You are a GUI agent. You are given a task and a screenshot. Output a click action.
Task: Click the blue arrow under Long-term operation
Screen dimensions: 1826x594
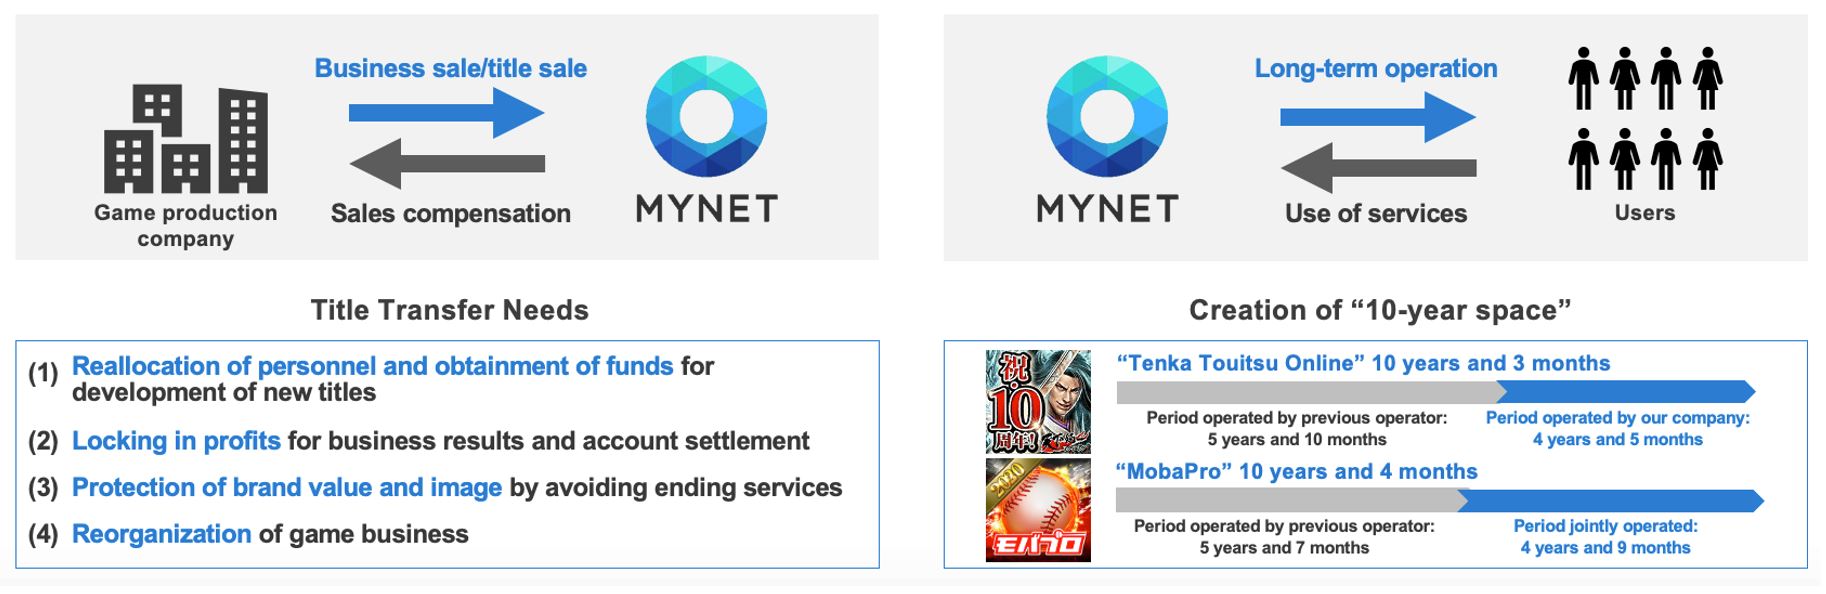[1377, 117]
